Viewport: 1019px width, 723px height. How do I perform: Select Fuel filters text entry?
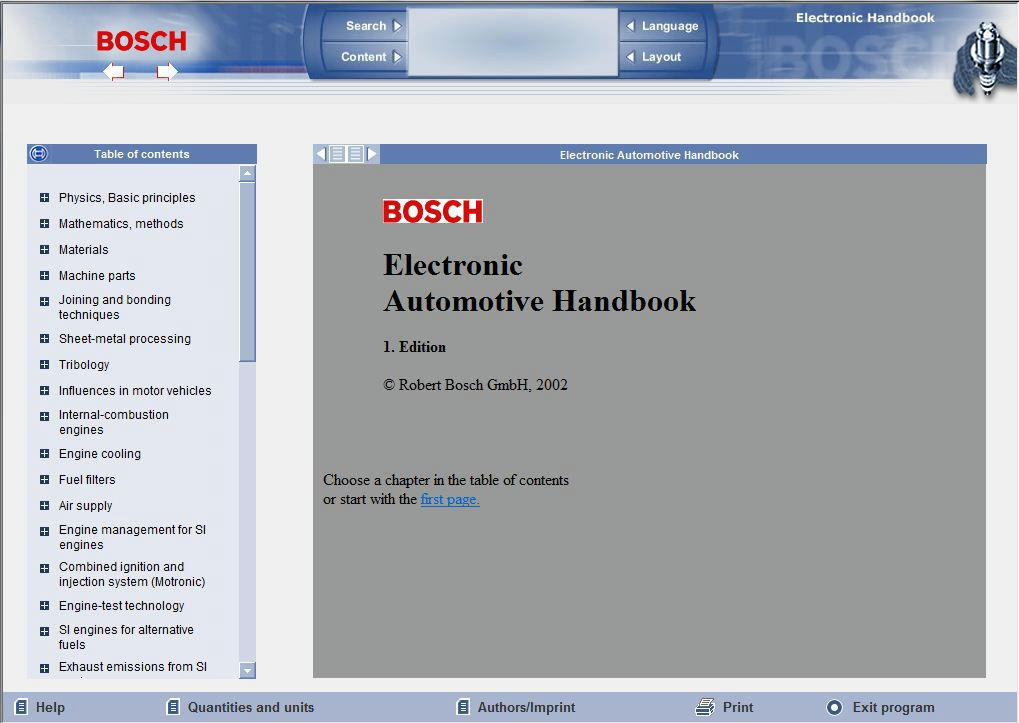coord(87,479)
